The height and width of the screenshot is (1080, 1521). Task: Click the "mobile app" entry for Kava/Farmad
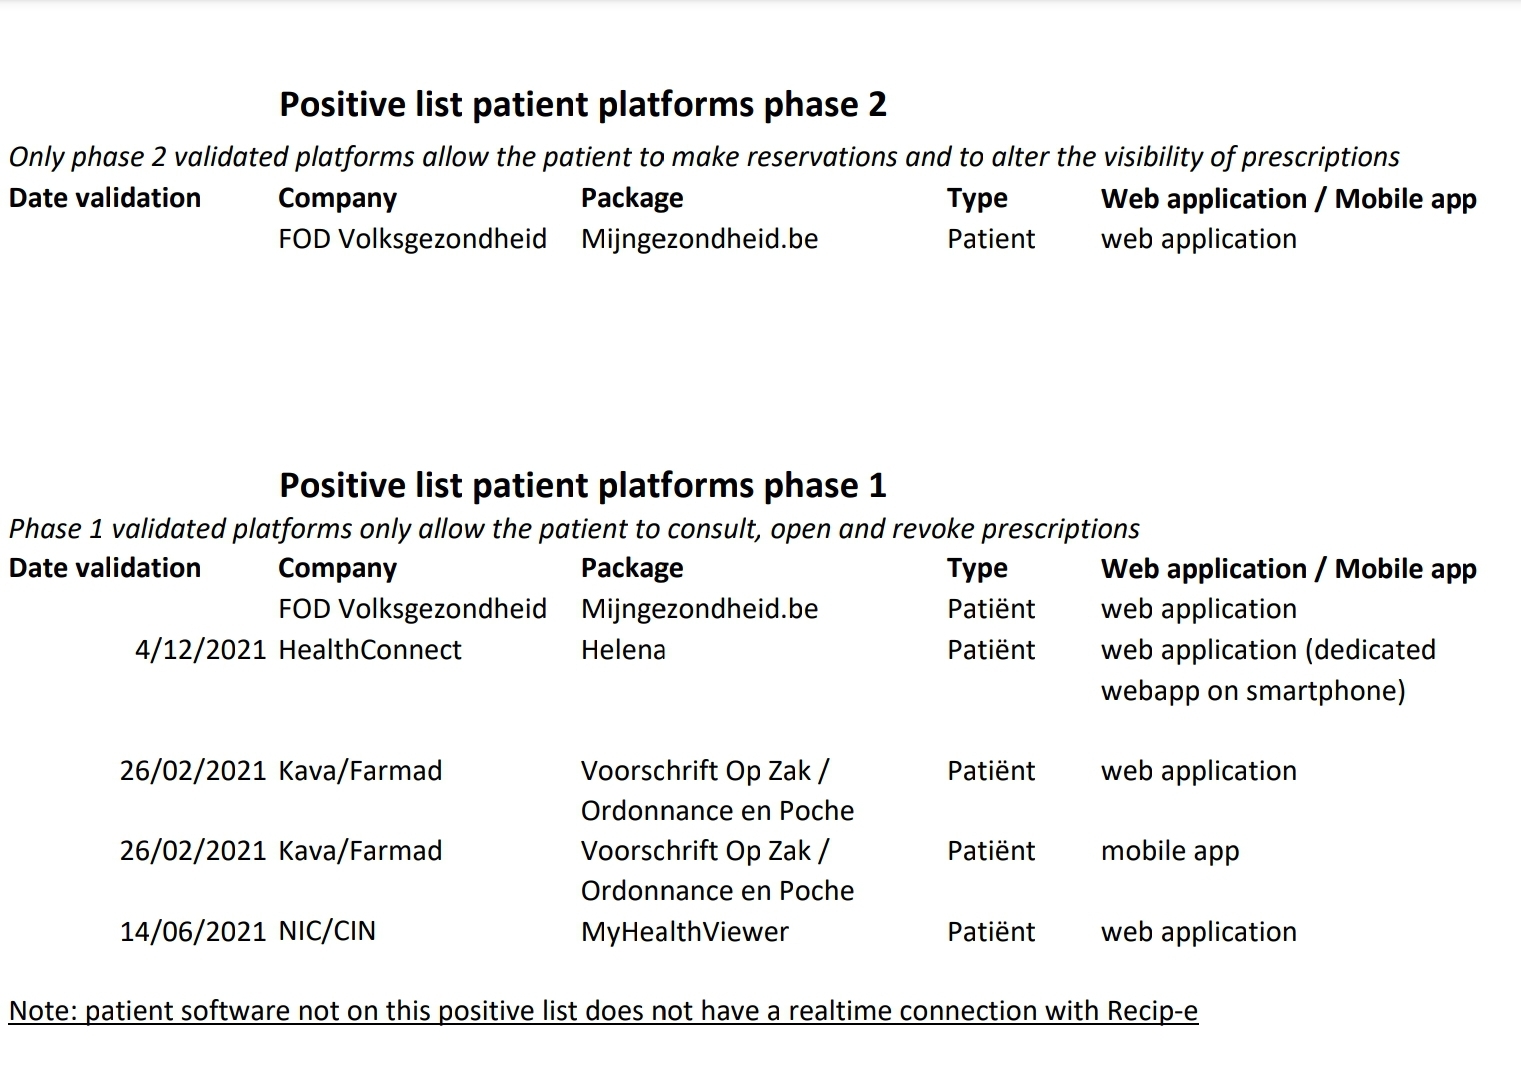pos(1170,851)
